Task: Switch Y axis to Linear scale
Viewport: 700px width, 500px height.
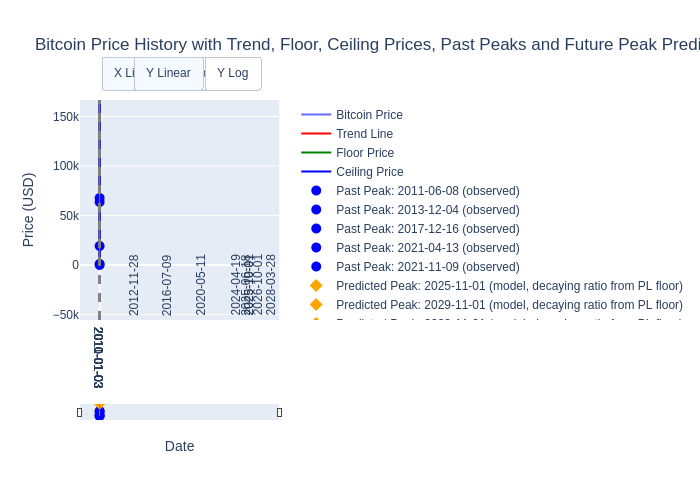Action: [x=168, y=73]
